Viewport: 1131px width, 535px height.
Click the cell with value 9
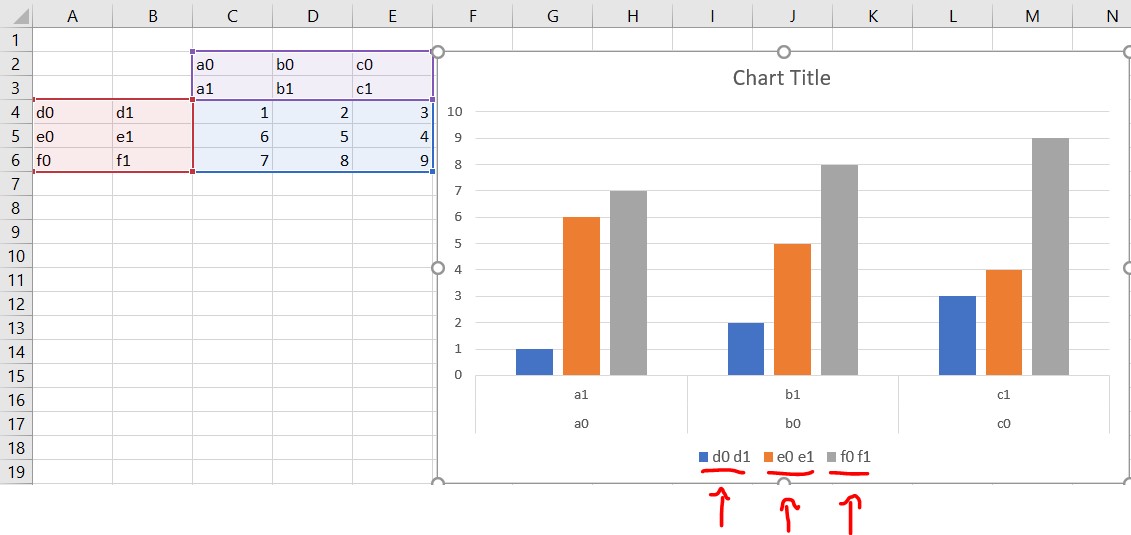[392, 160]
